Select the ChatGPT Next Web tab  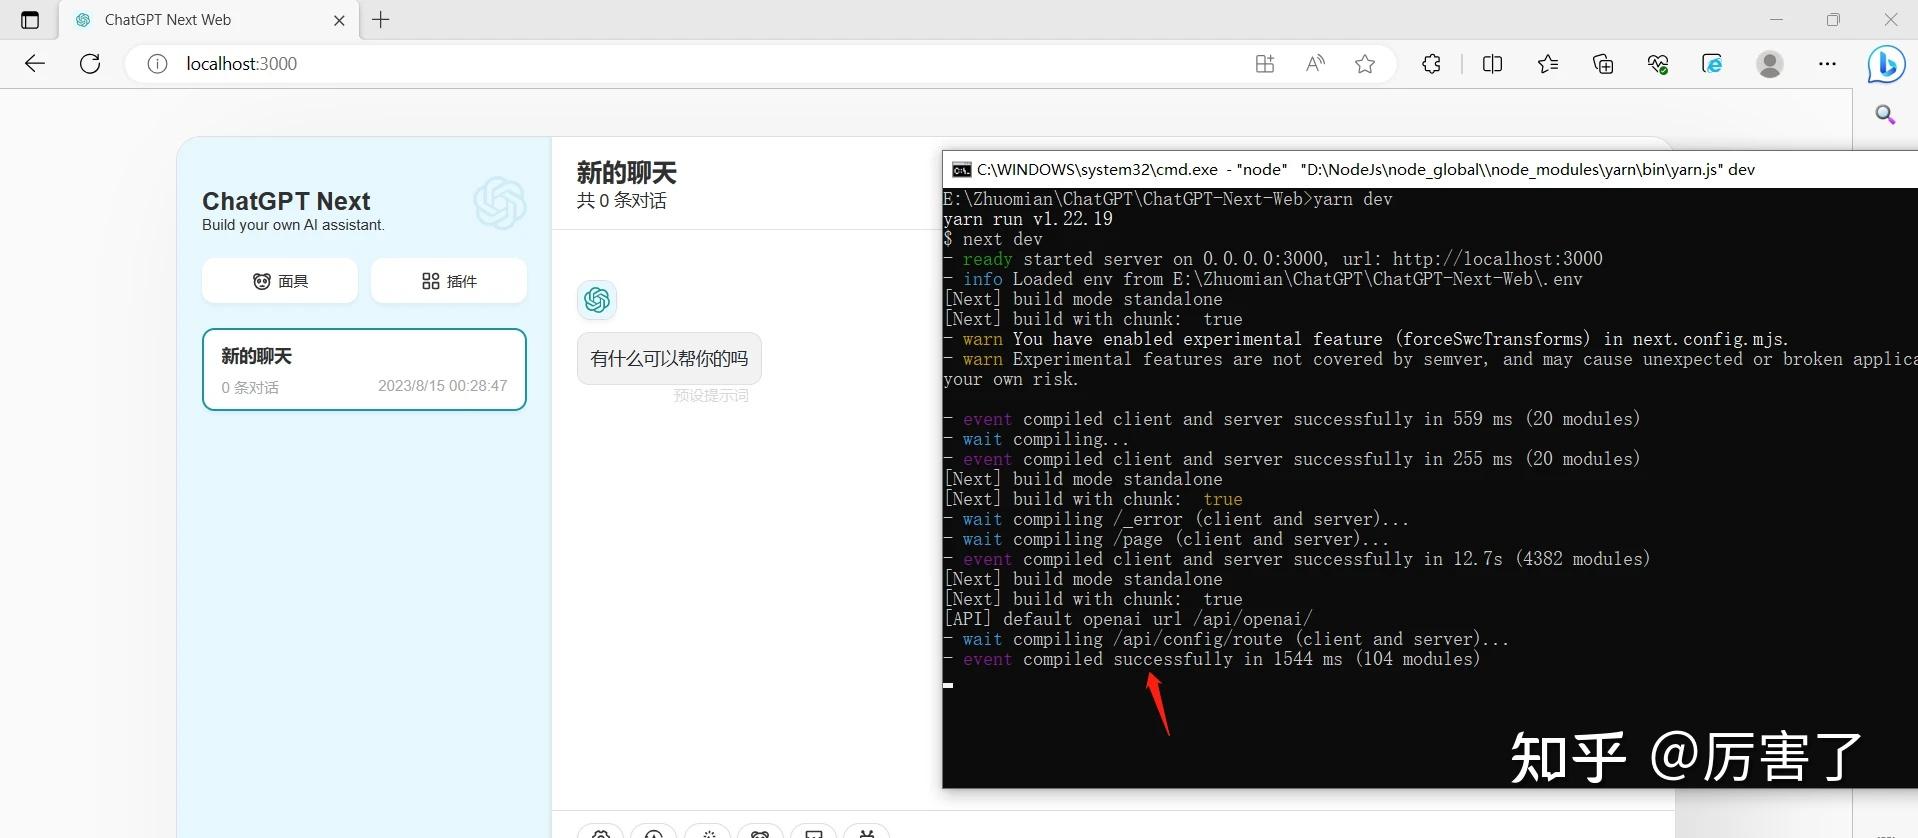(x=208, y=20)
